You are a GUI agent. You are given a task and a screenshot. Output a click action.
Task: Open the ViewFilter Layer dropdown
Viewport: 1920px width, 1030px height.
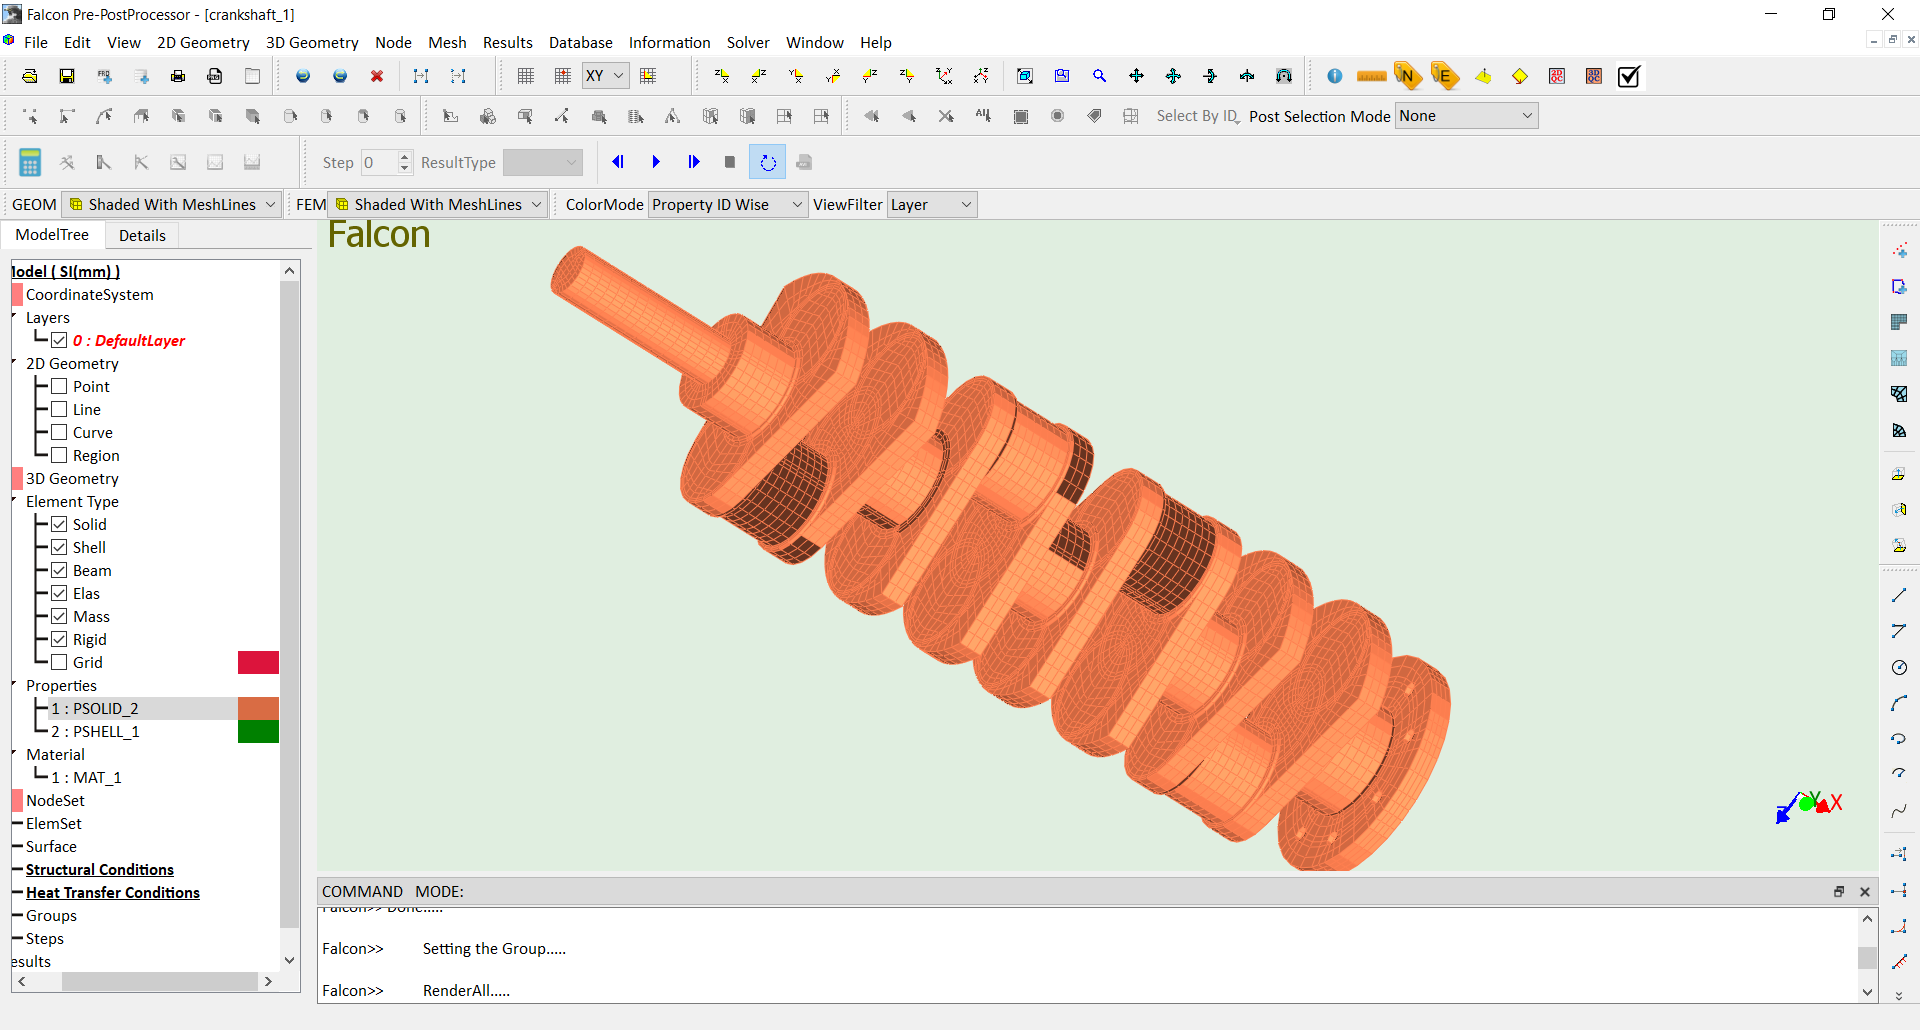[932, 204]
